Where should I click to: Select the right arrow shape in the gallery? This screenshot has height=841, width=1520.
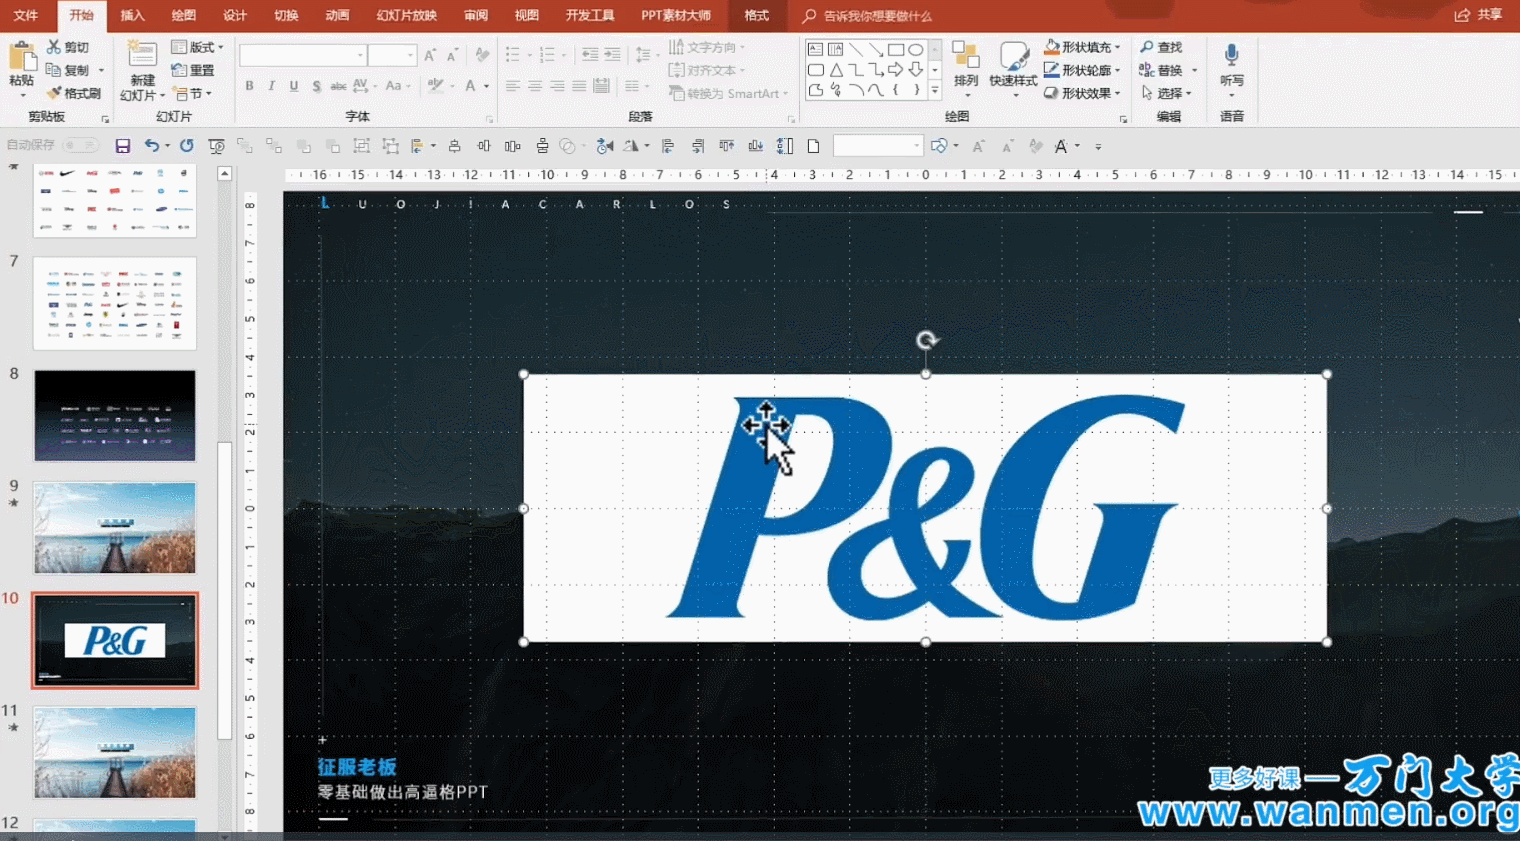tap(896, 70)
